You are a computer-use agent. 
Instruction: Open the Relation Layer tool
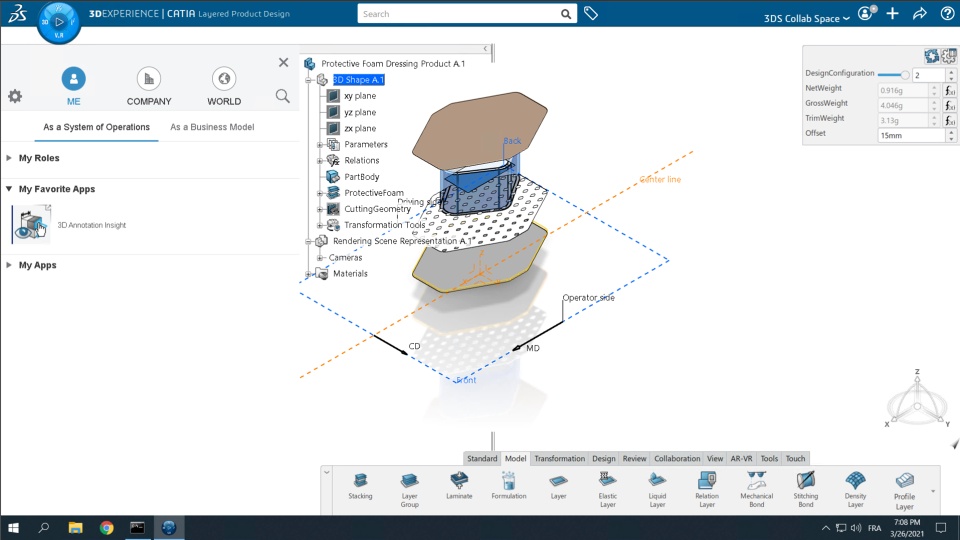click(707, 490)
